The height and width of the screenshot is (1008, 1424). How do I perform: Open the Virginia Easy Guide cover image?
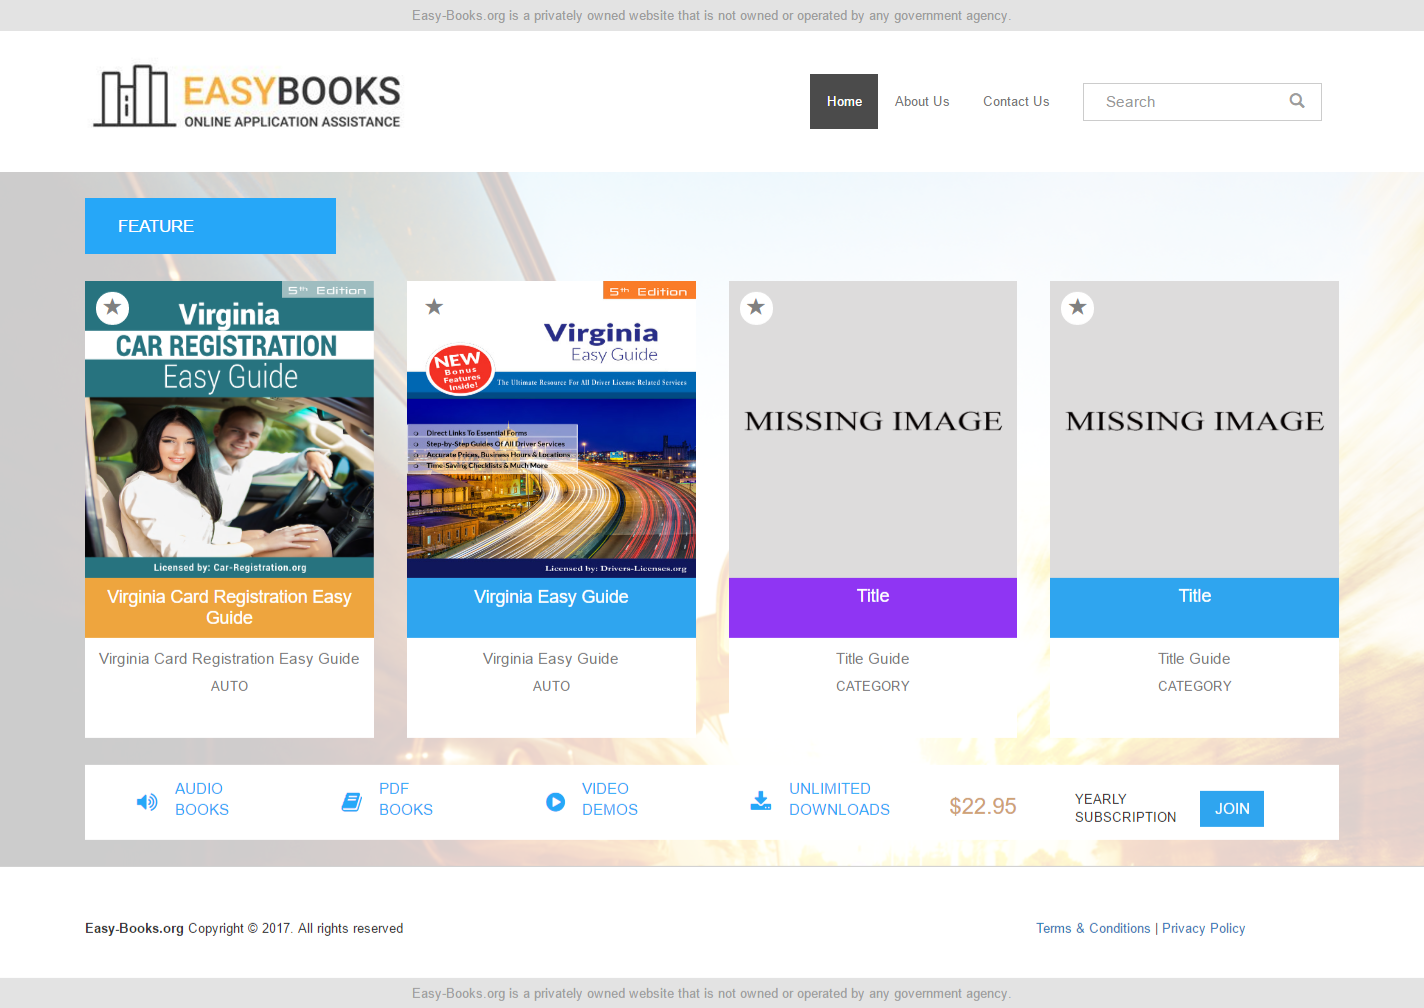coord(551,430)
